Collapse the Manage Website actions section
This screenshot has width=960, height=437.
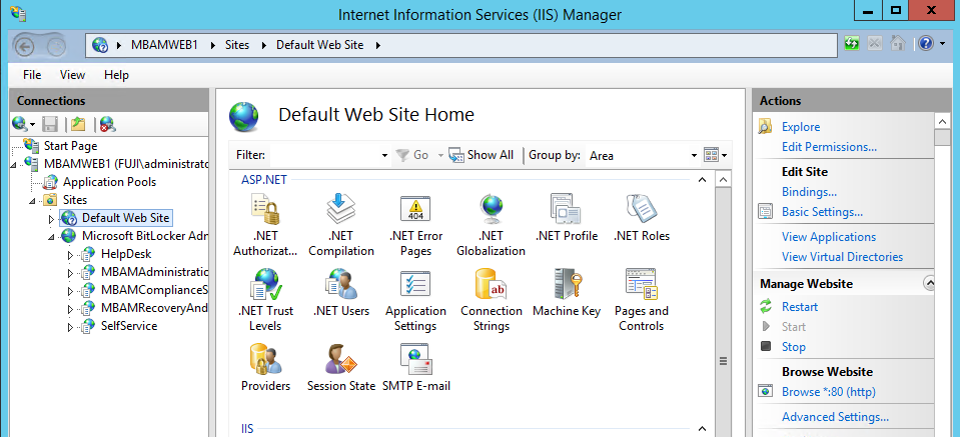pos(929,283)
